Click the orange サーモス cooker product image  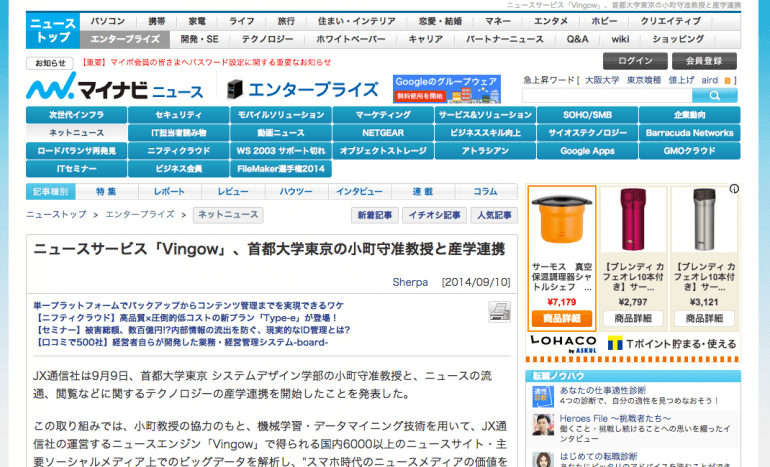[x=562, y=220]
